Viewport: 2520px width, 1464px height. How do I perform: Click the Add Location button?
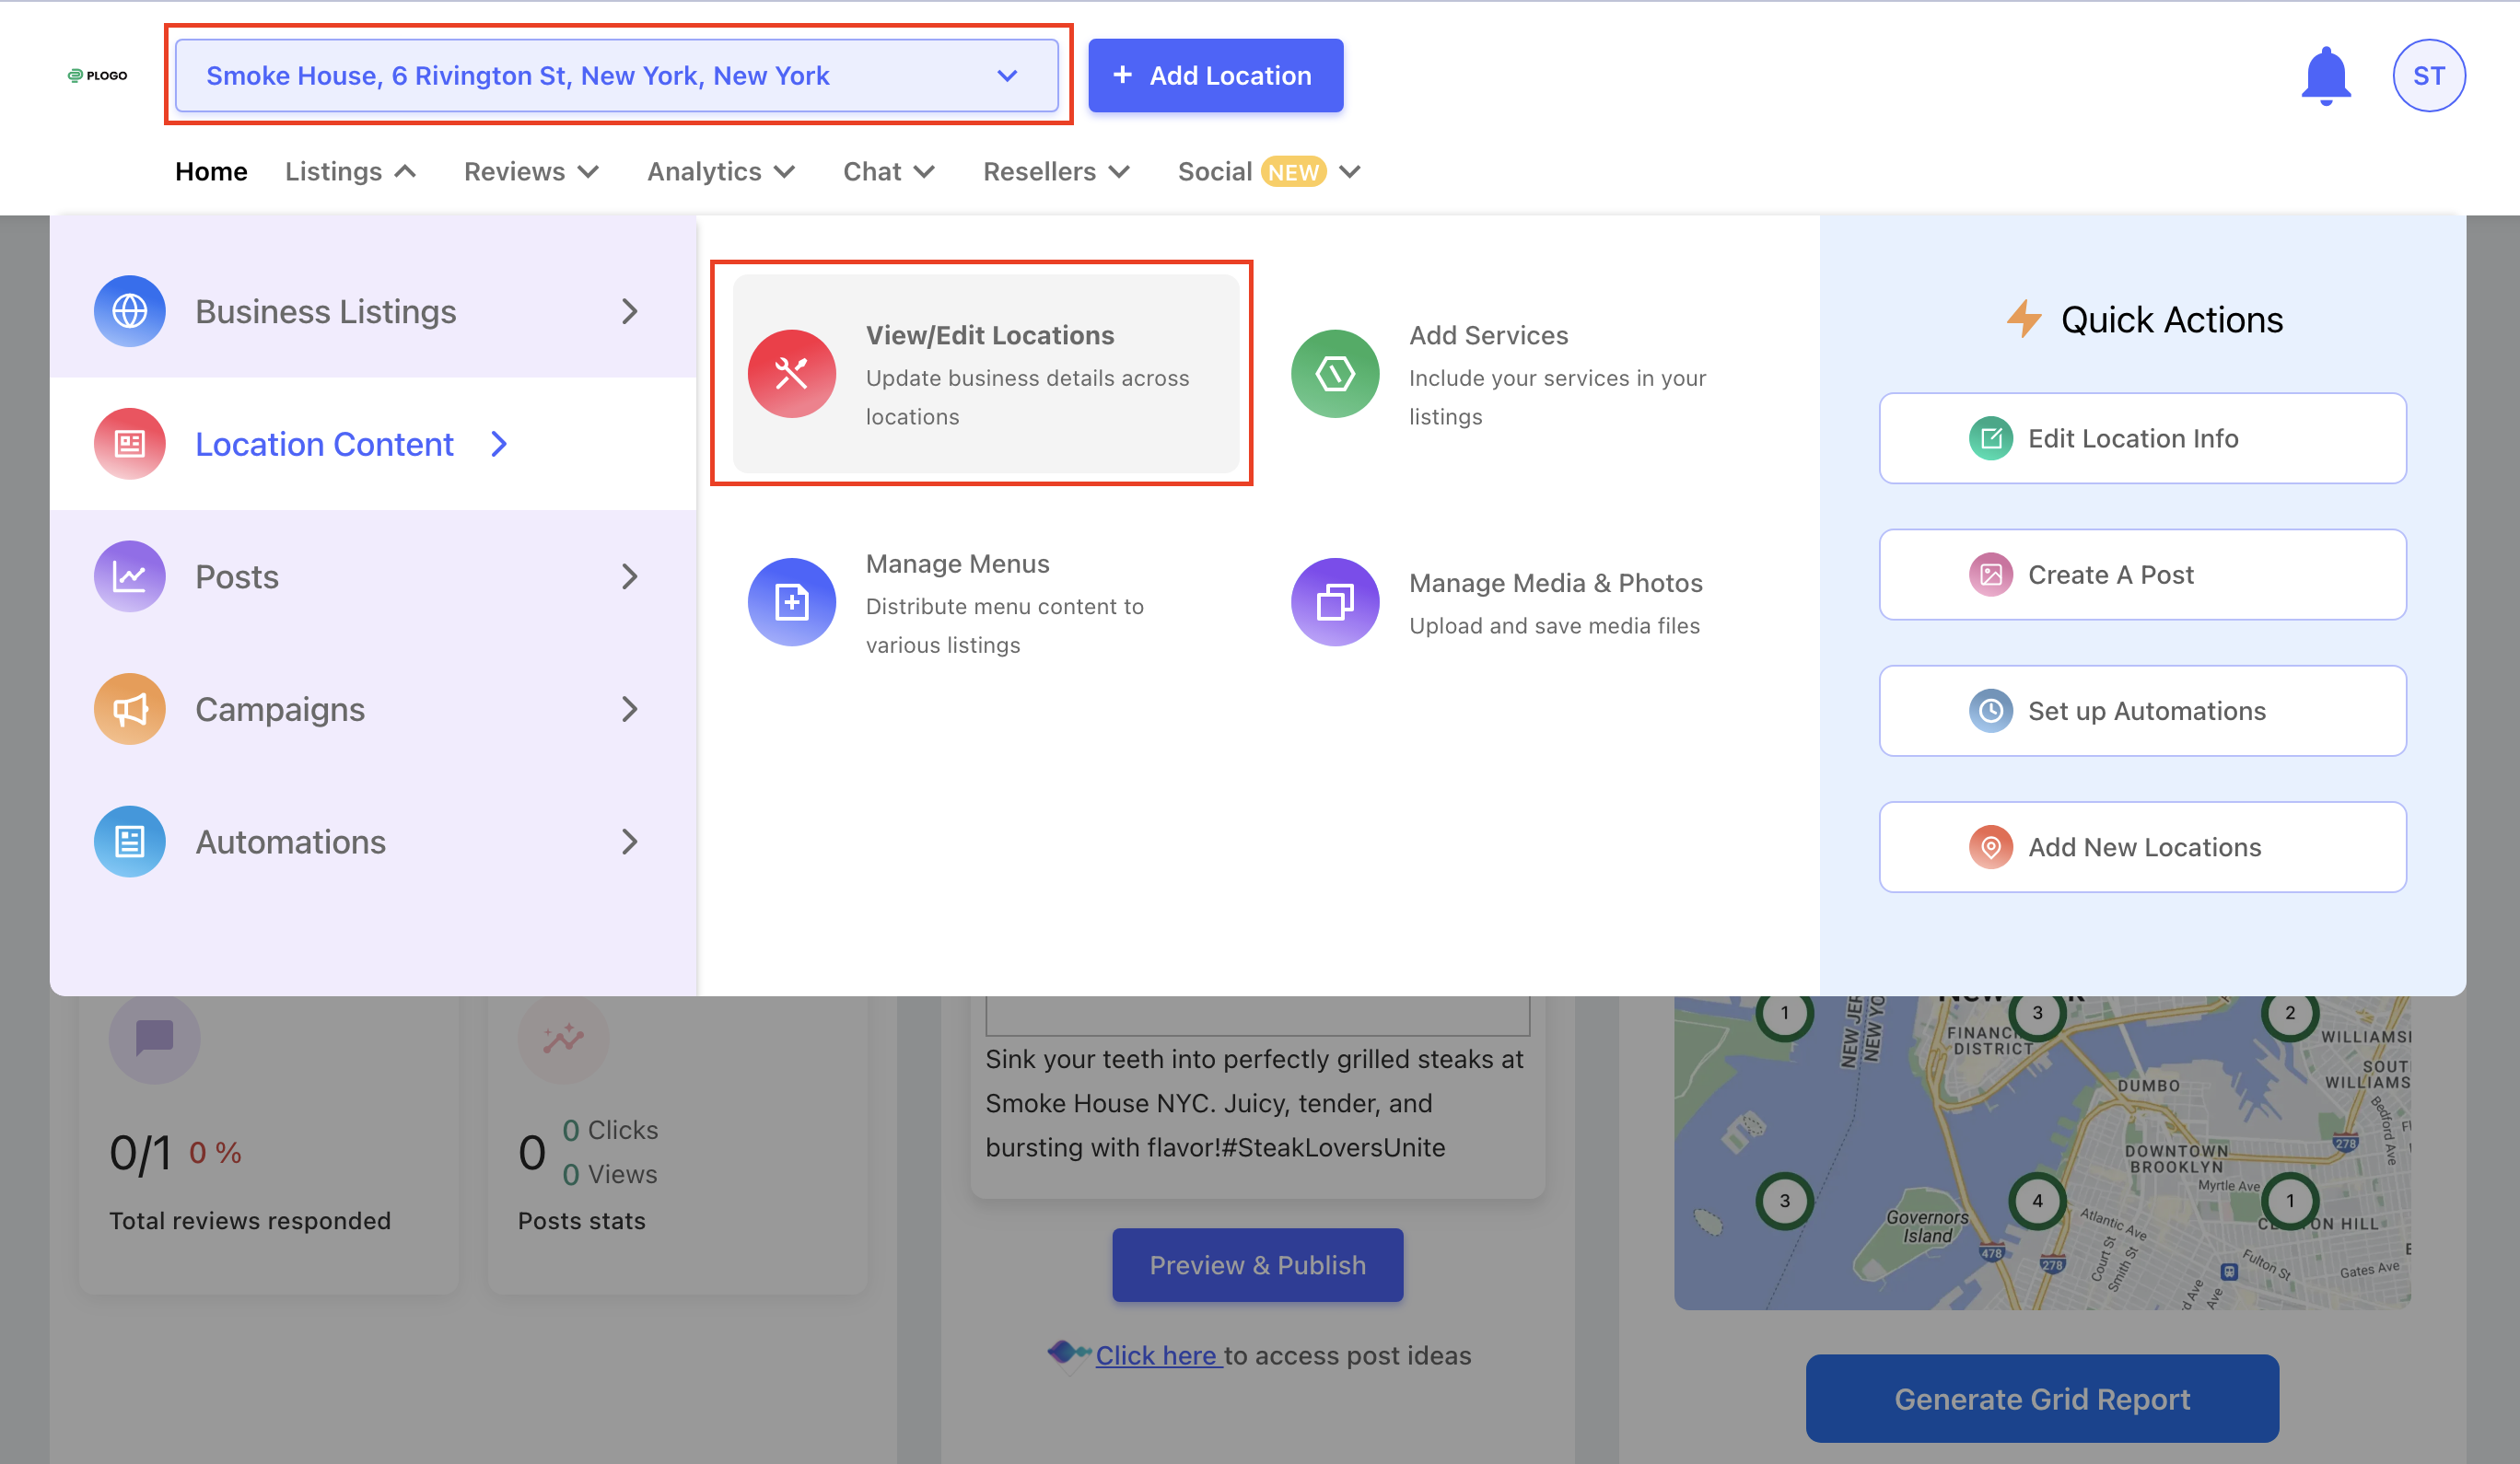[x=1215, y=76]
